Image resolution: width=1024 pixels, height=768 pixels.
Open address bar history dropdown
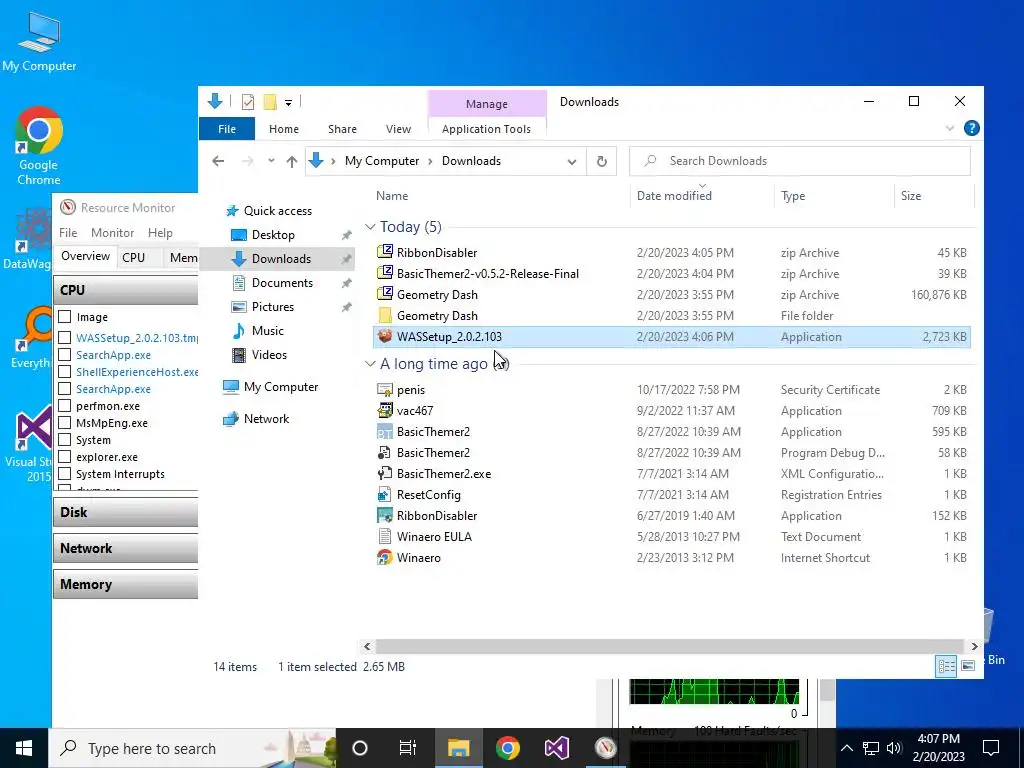pos(571,161)
